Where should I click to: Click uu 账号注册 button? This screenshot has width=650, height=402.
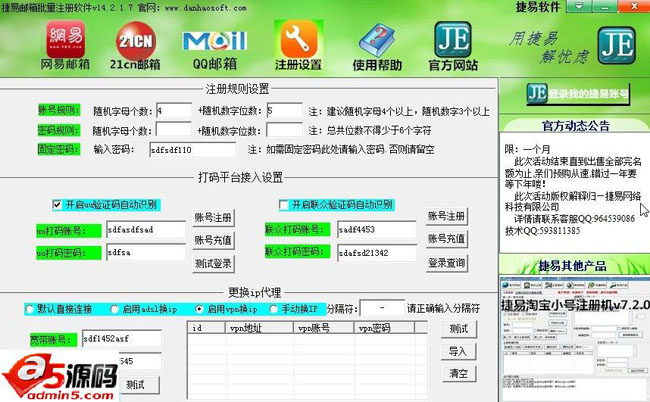pos(213,218)
